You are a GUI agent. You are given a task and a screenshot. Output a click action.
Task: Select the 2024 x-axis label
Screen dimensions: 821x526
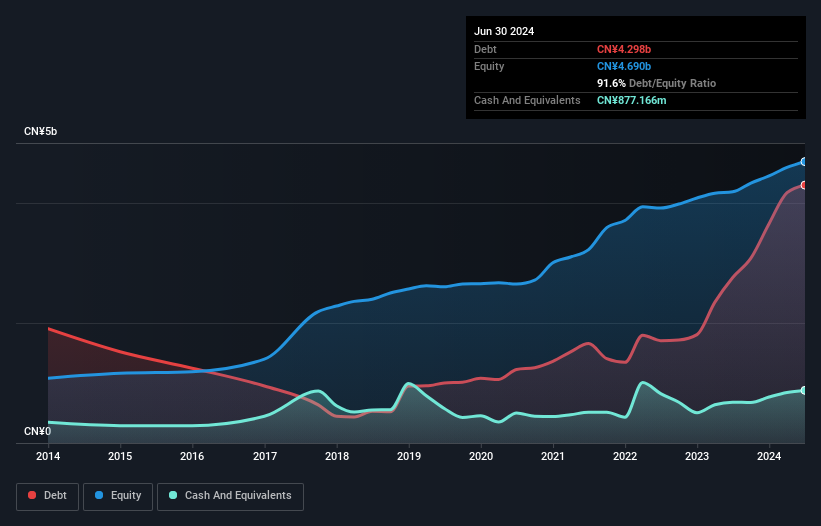tap(769, 456)
